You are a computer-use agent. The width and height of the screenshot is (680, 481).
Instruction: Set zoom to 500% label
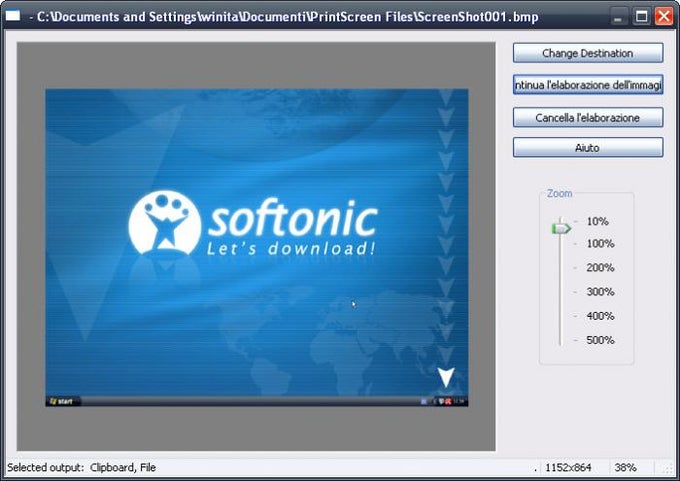tap(600, 340)
